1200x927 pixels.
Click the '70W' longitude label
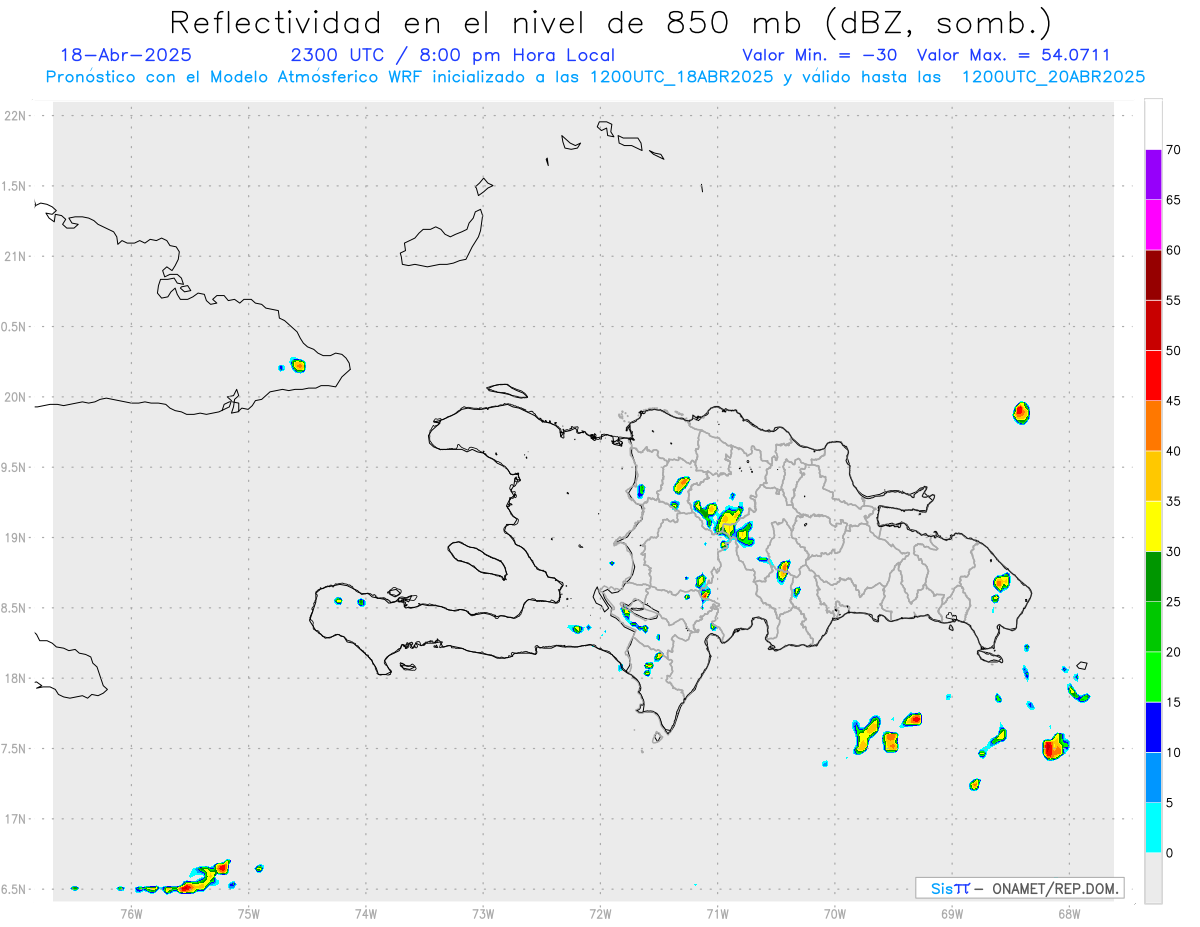pos(834,913)
